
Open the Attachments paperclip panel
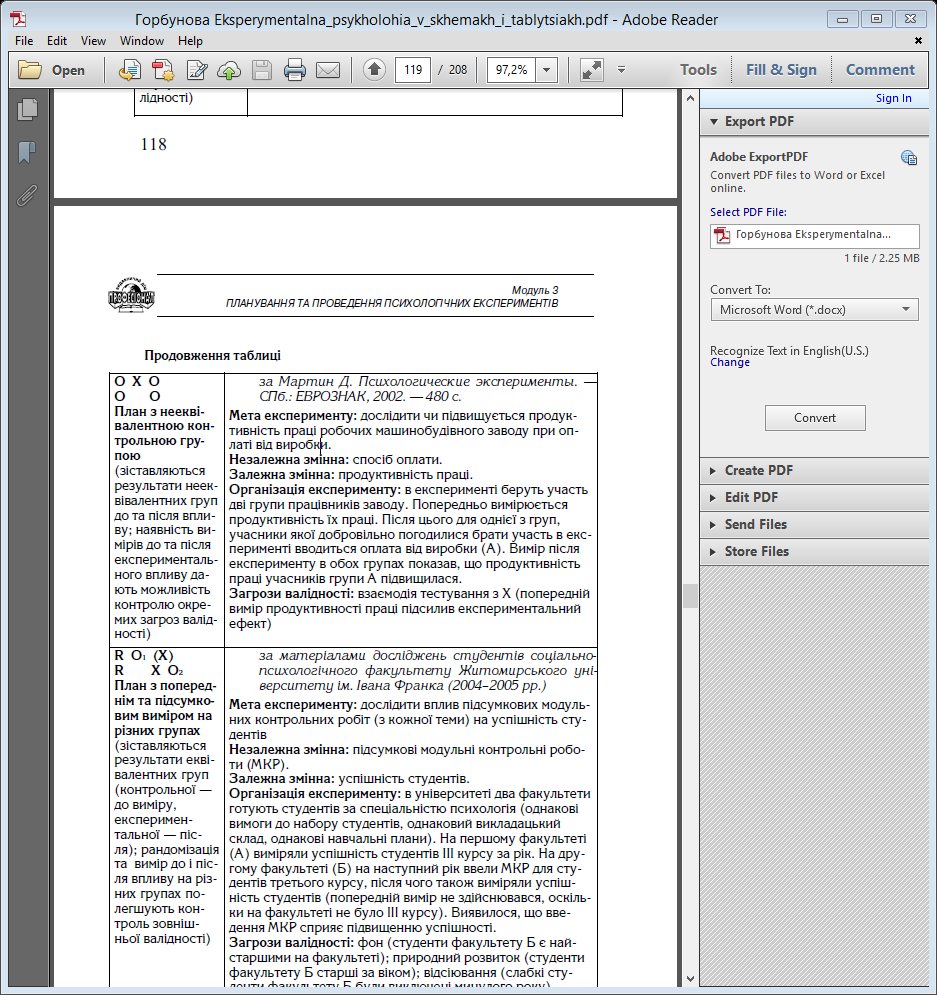click(x=27, y=194)
